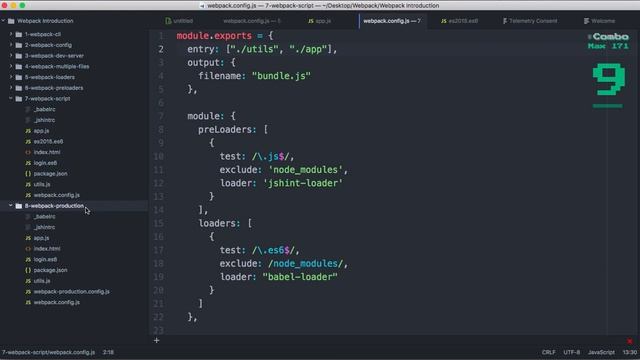Change JavaScript grammar selector in status bar

point(601,352)
